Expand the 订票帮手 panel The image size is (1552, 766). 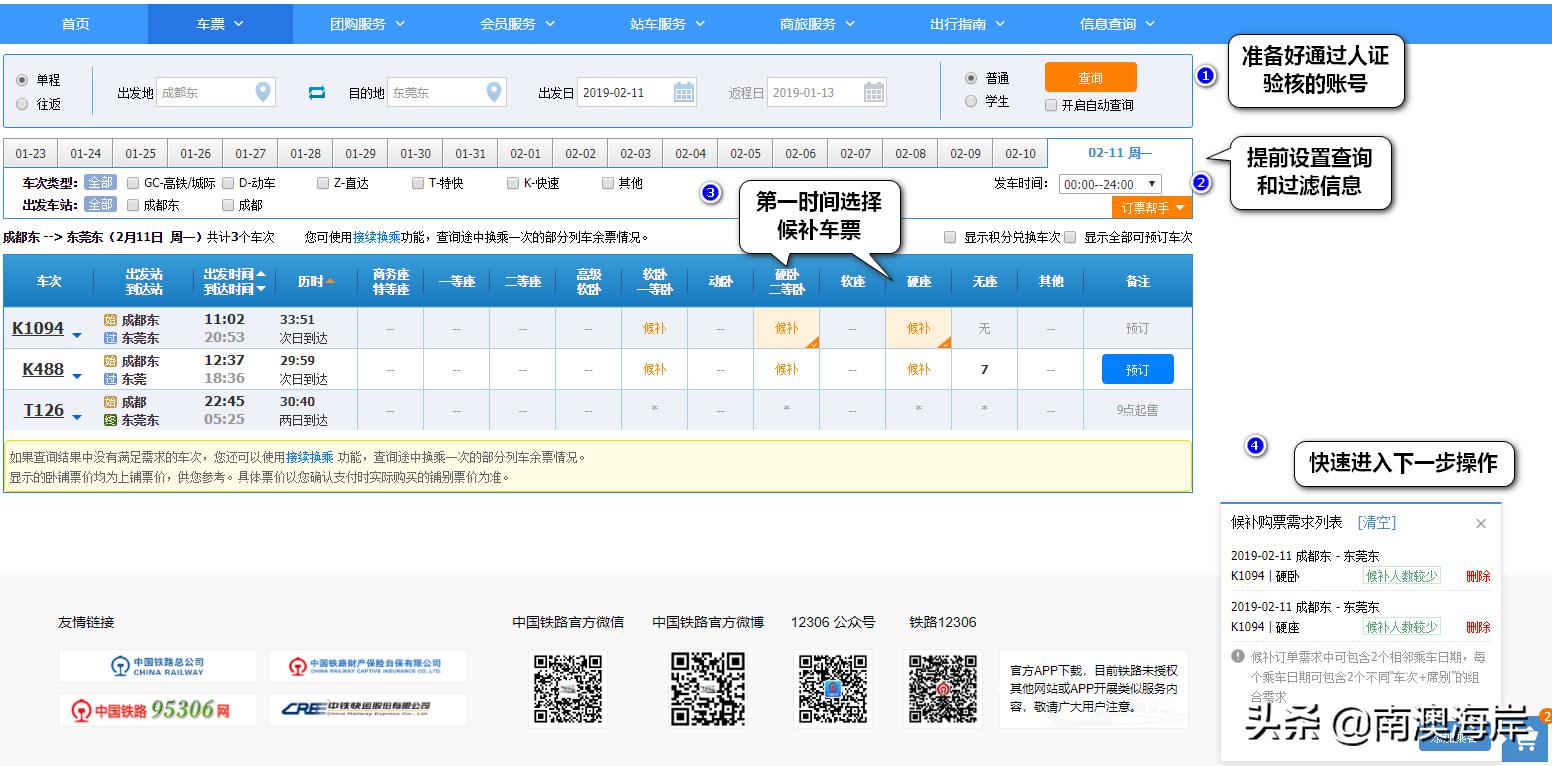click(x=1152, y=207)
